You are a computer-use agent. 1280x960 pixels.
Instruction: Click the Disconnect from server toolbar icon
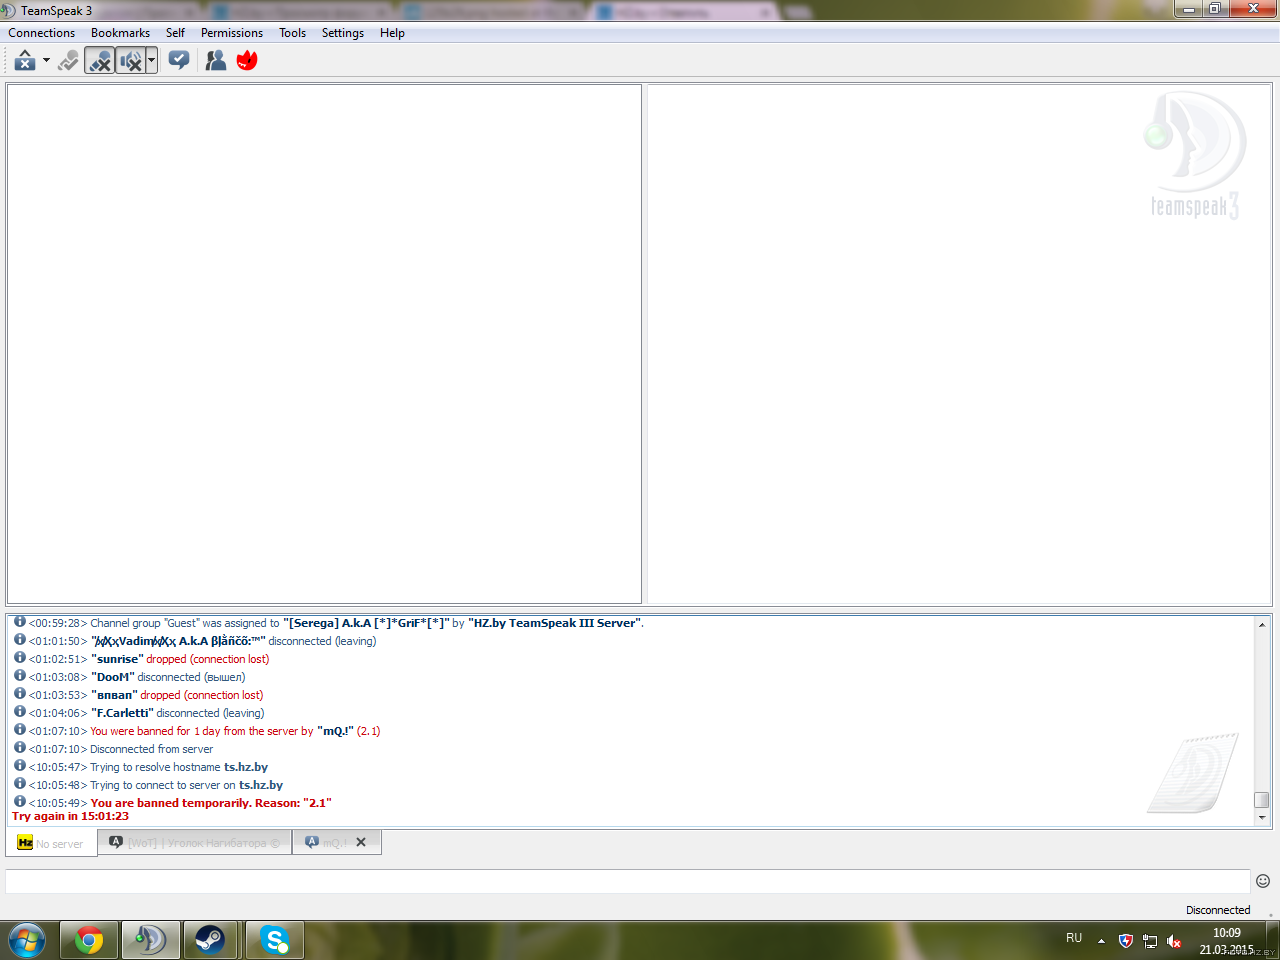(x=25, y=61)
